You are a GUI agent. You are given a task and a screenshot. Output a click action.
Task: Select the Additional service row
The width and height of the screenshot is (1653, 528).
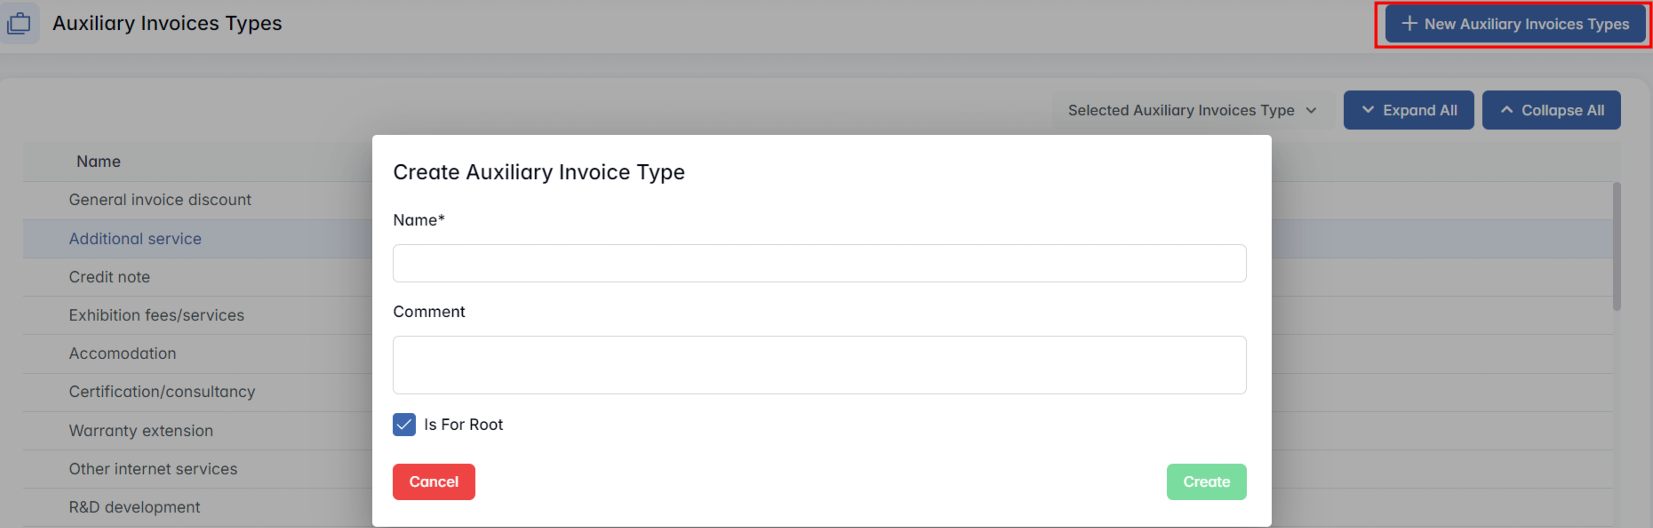135,239
